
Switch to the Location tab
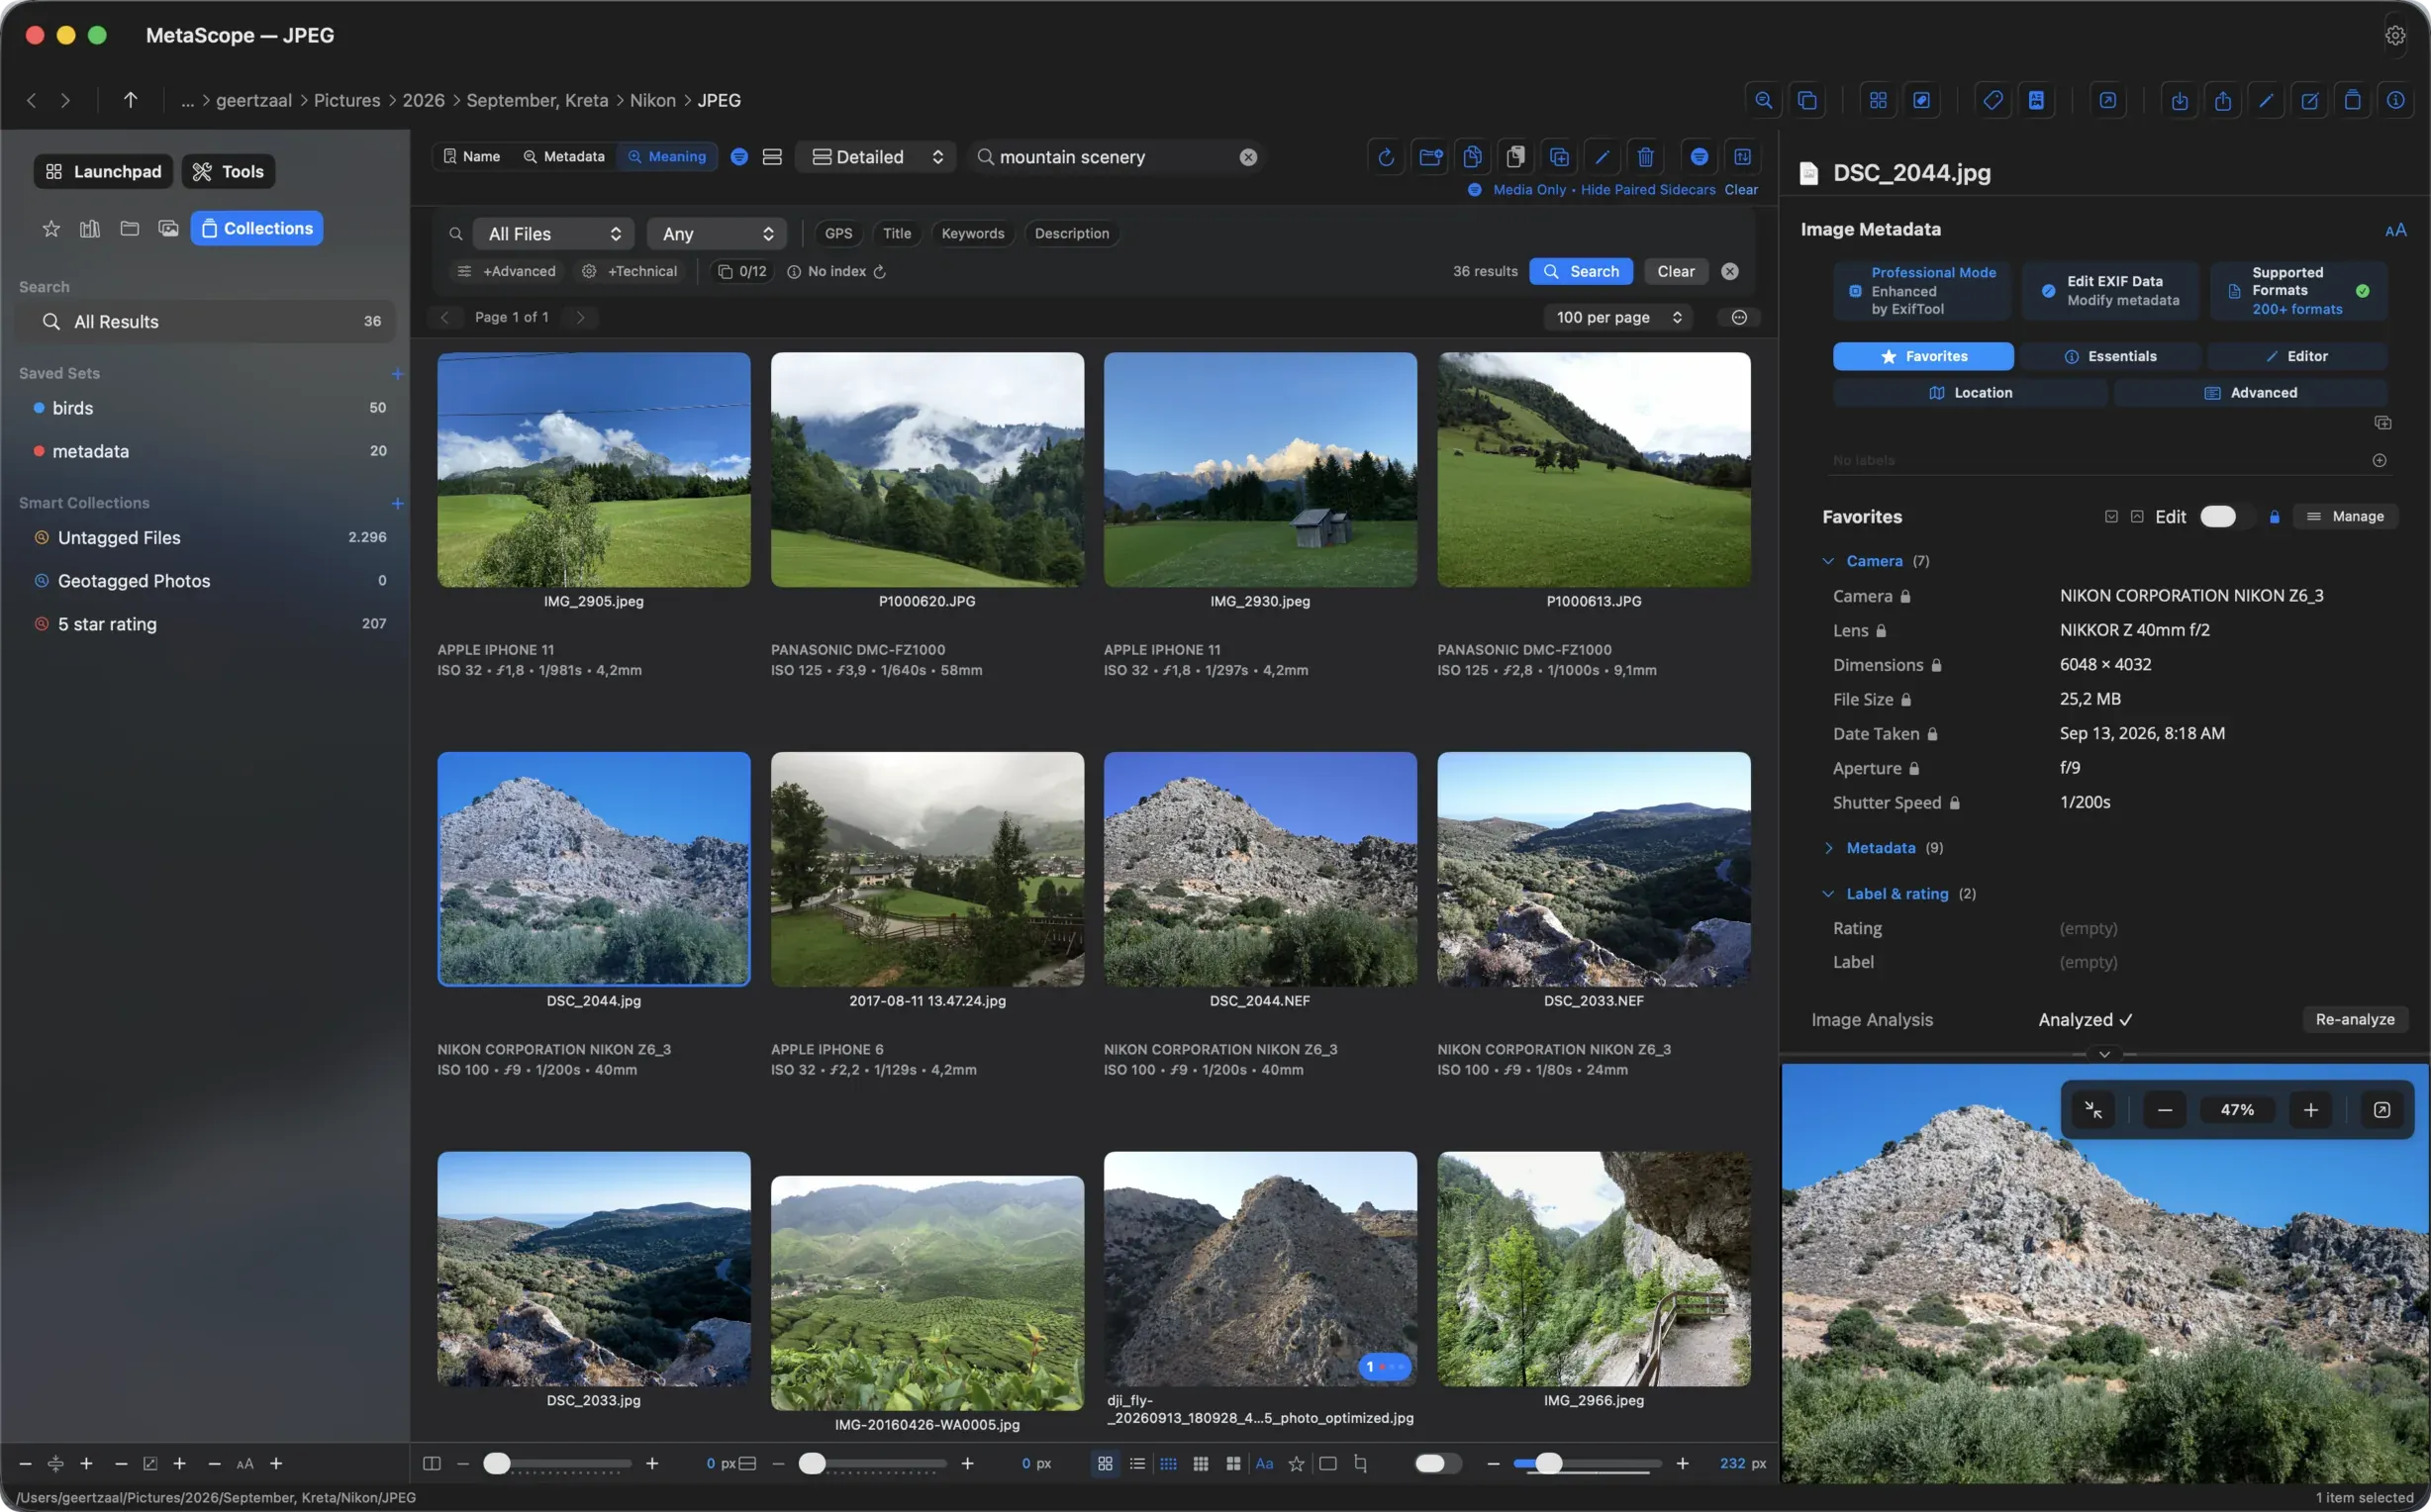[x=1969, y=393]
